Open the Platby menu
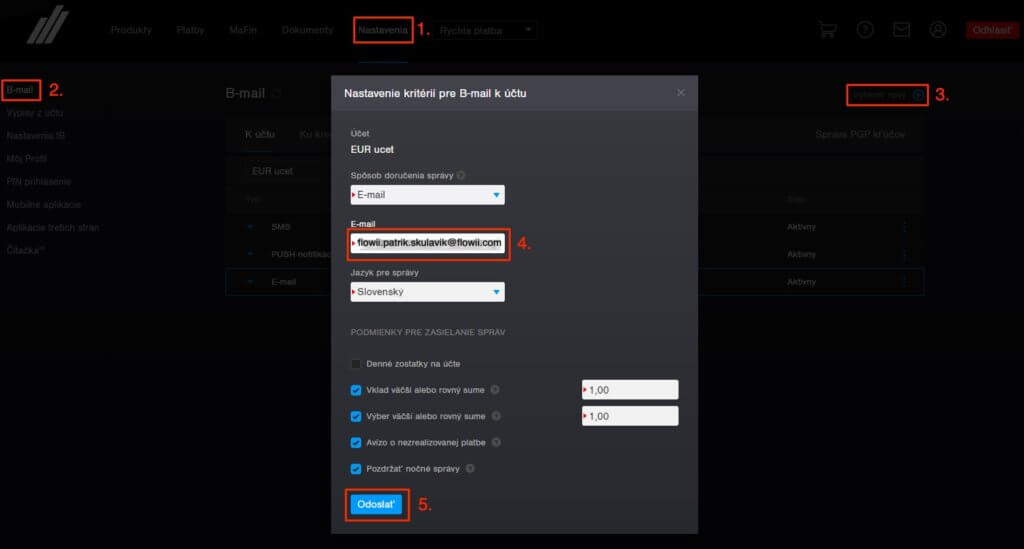Screen dimensions: 1024x549 [x=190, y=30]
